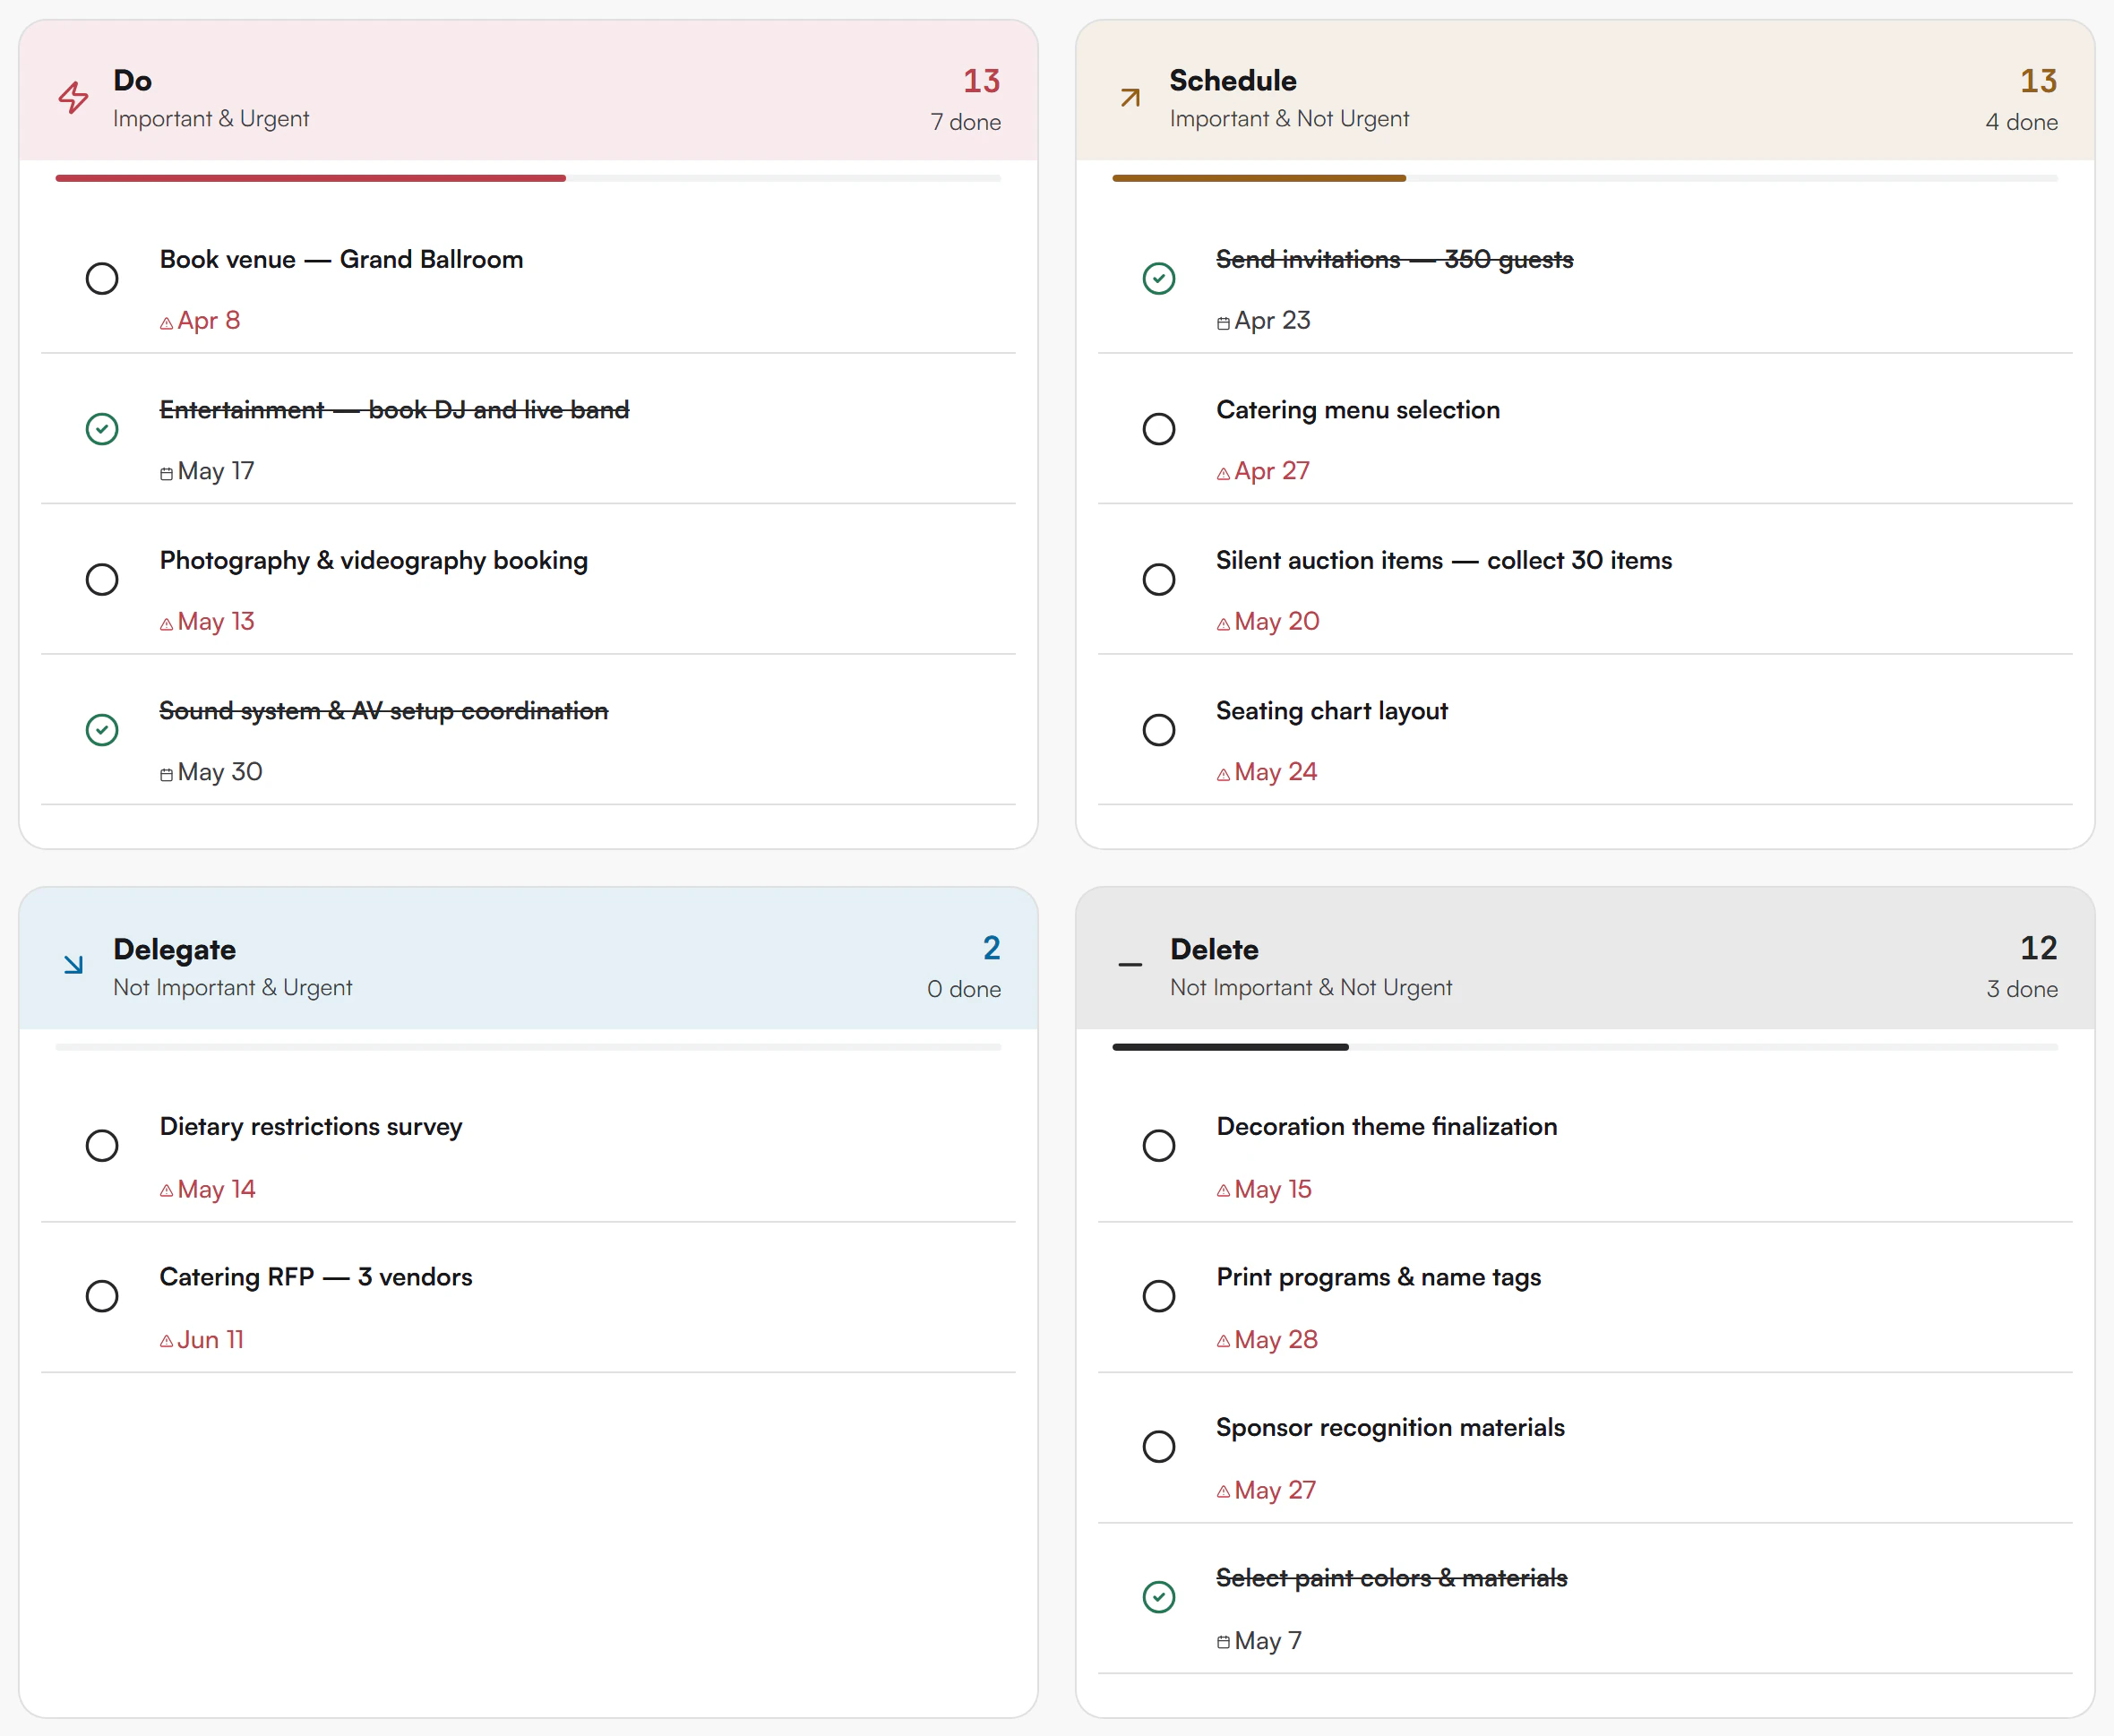Click the Delegate quadrant title
Screen dimensions: 2114x1736
pos(175,949)
